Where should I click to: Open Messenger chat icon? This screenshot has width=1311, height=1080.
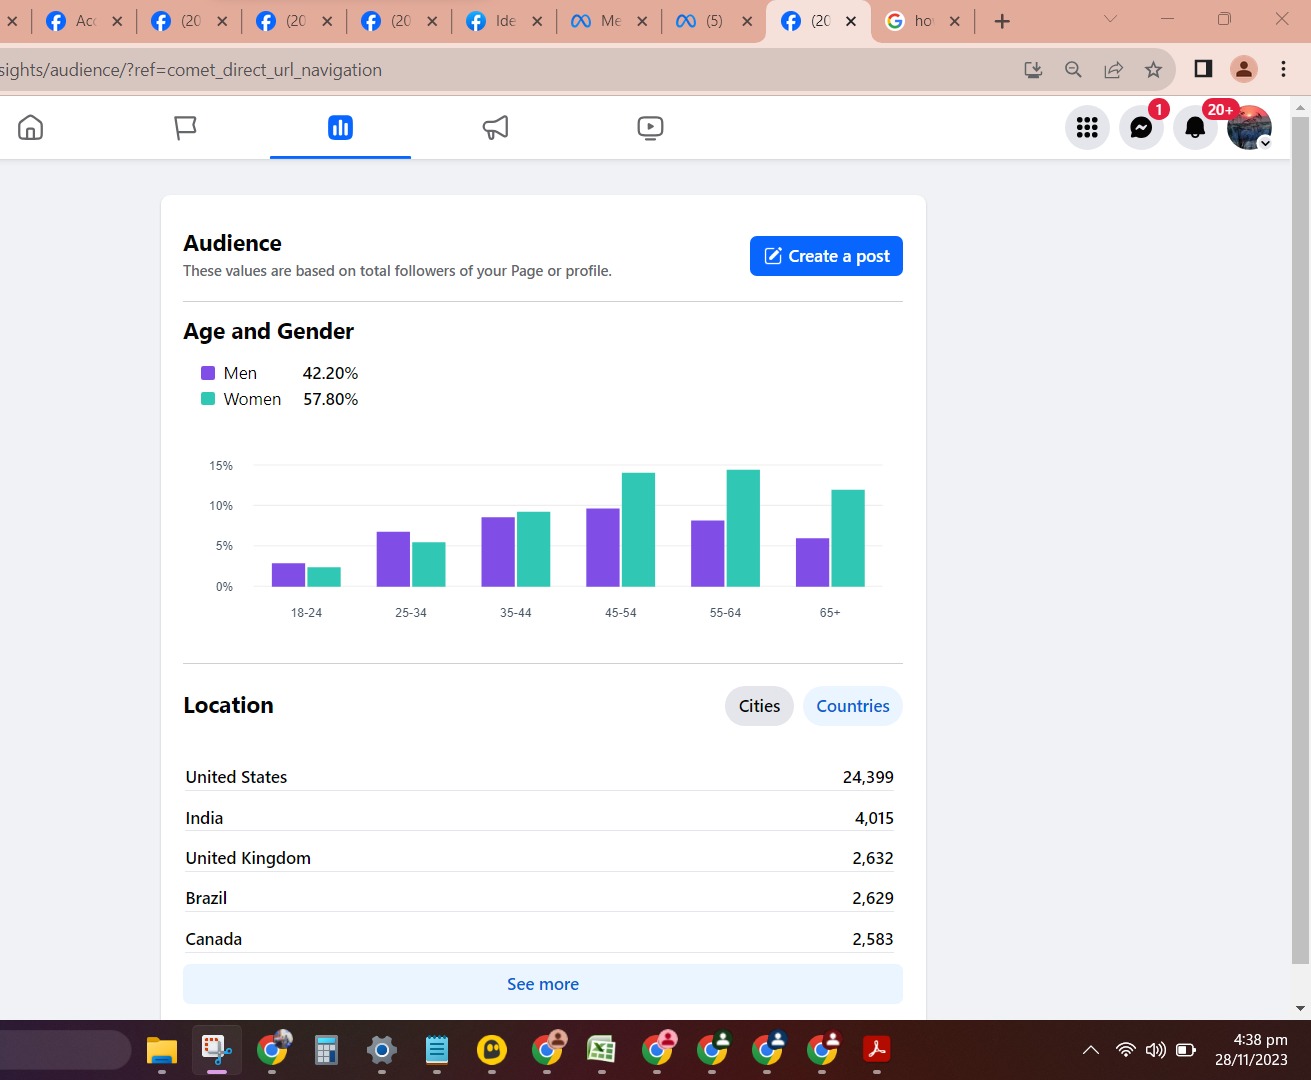coord(1141,127)
